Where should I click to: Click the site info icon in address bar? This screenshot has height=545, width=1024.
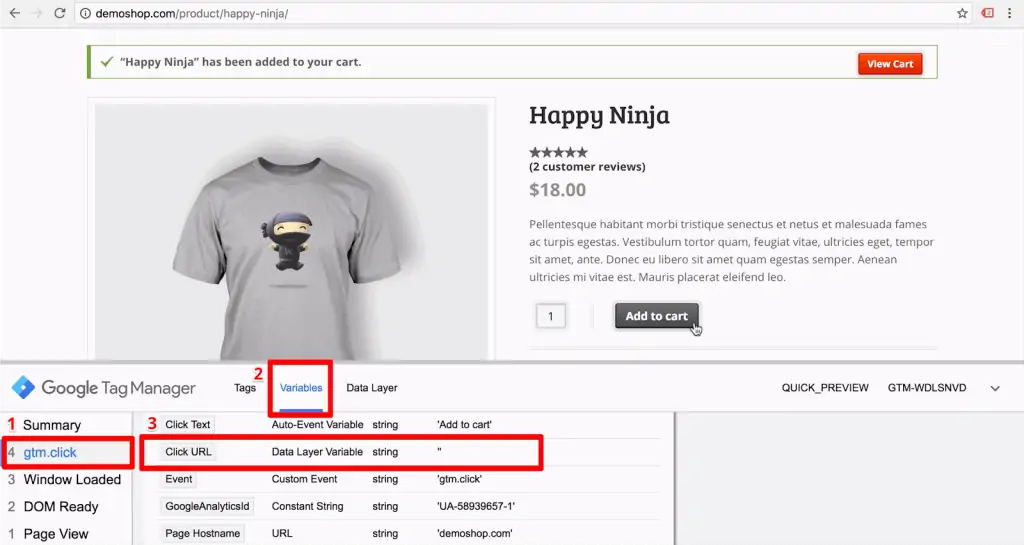pos(86,13)
